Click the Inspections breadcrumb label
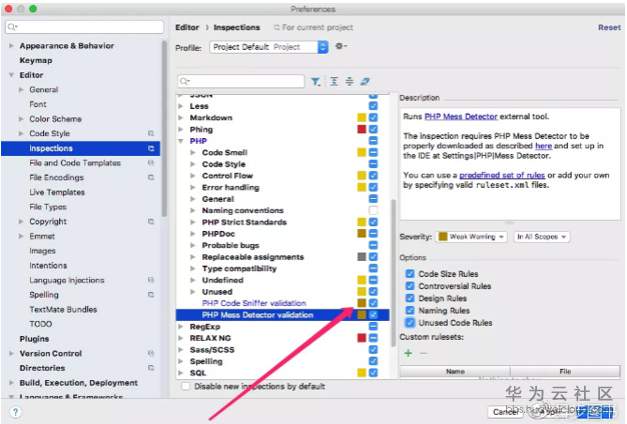The image size is (627, 424). coord(237,27)
